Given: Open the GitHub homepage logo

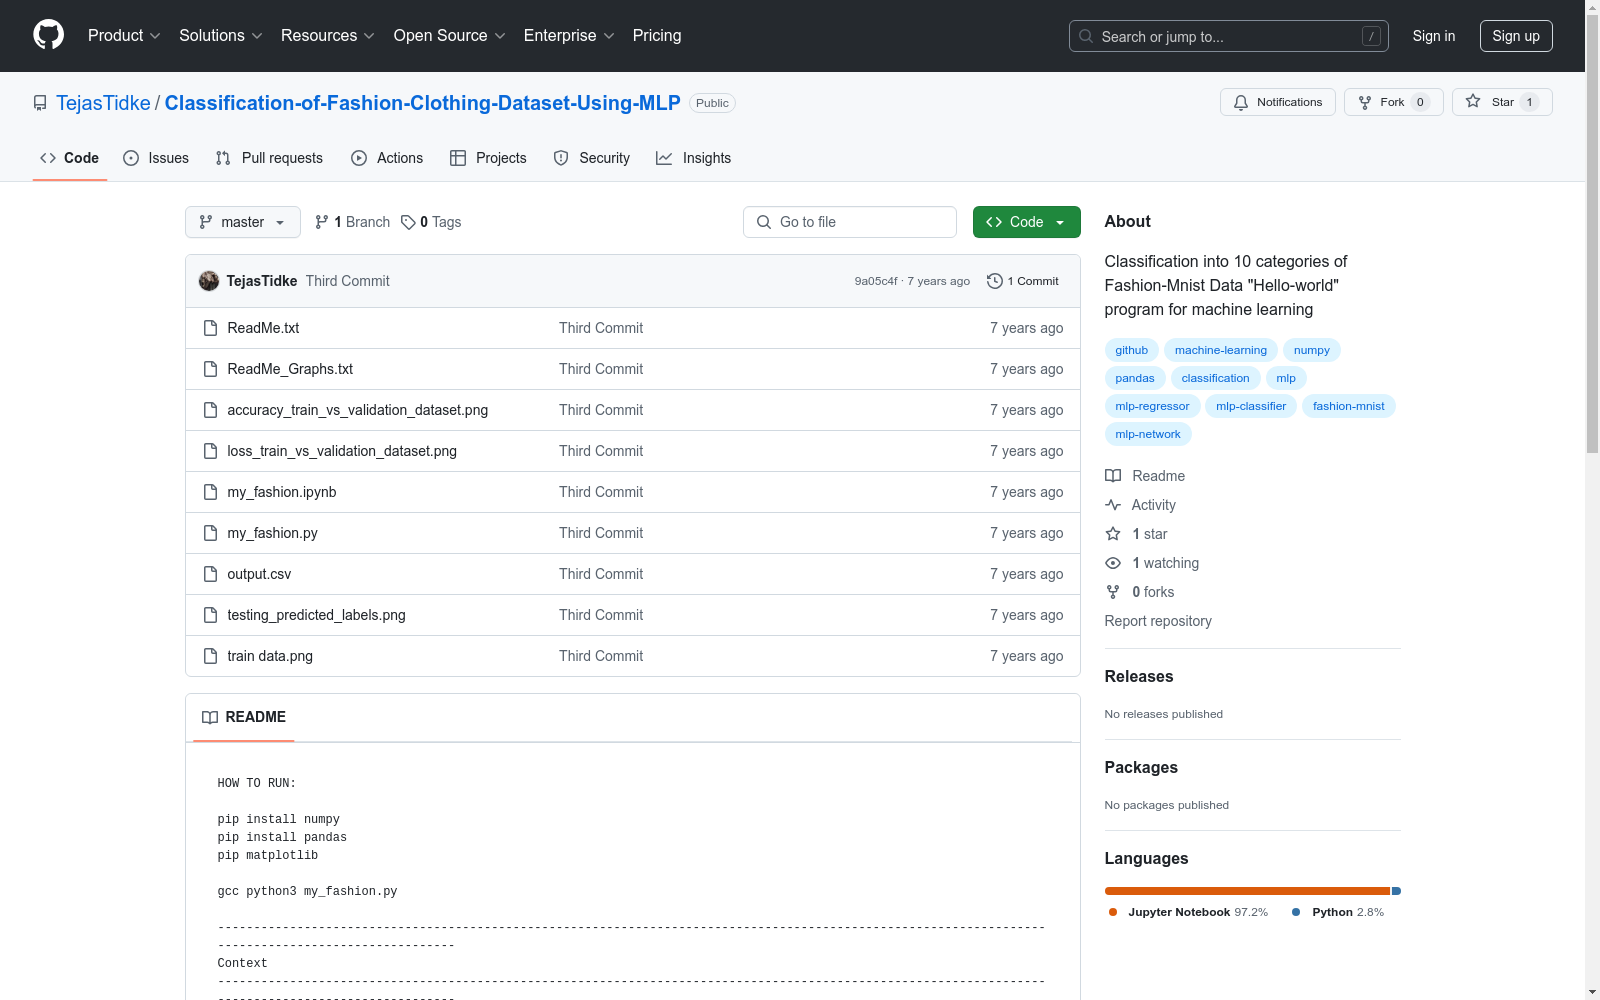Looking at the screenshot, I should point(48,35).
